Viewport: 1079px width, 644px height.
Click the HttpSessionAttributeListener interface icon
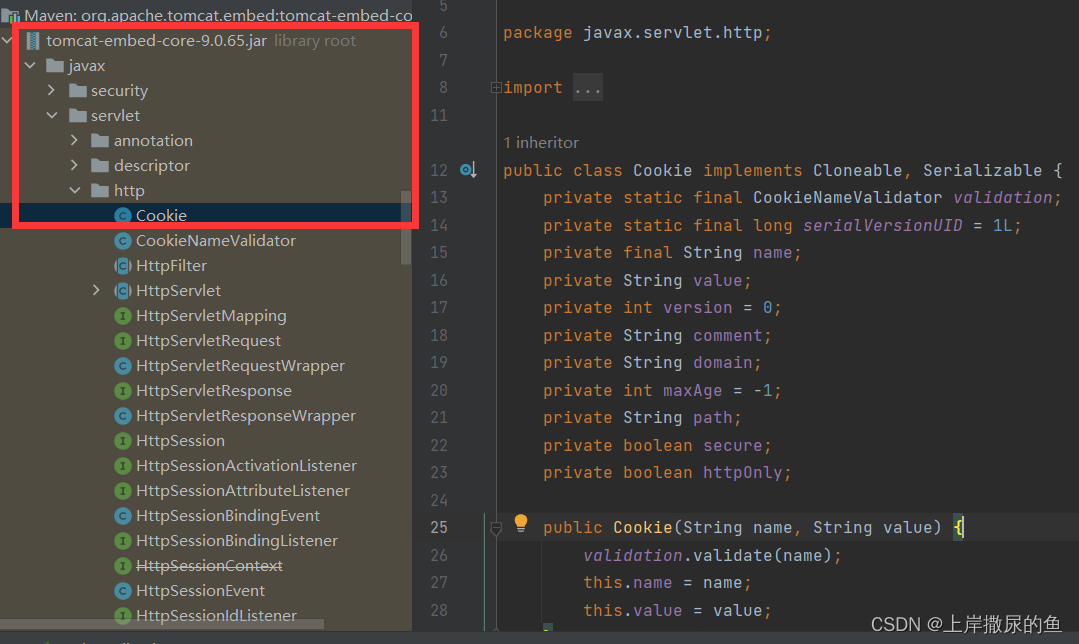(122, 491)
